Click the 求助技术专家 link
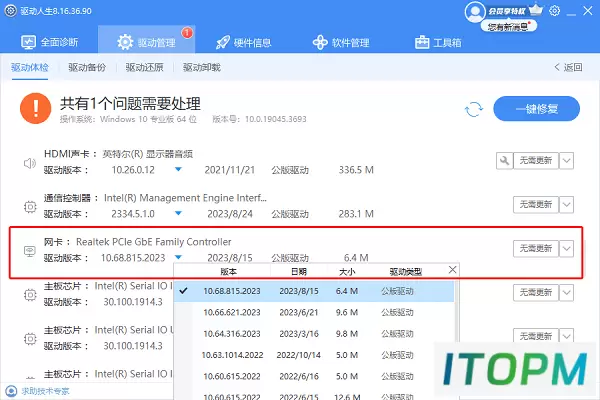The width and height of the screenshot is (600, 400). pyautogui.click(x=45, y=391)
